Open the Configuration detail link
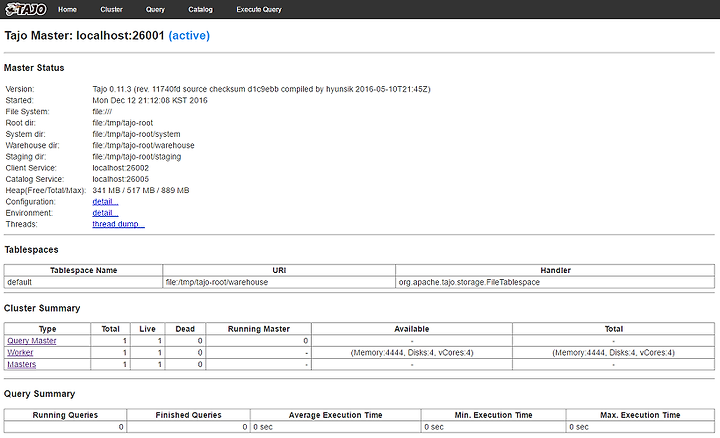This screenshot has height=438, width=720. tap(105, 202)
